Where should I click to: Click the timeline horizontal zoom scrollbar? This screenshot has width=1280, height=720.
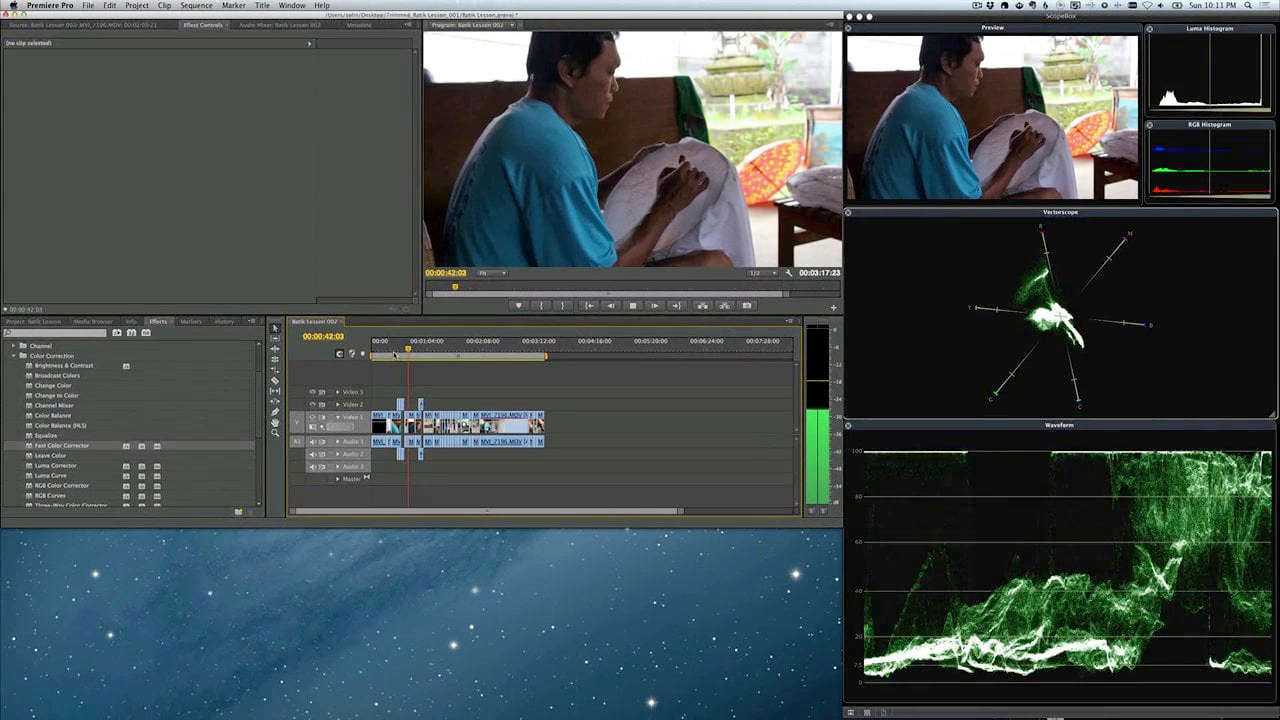[x=487, y=511]
